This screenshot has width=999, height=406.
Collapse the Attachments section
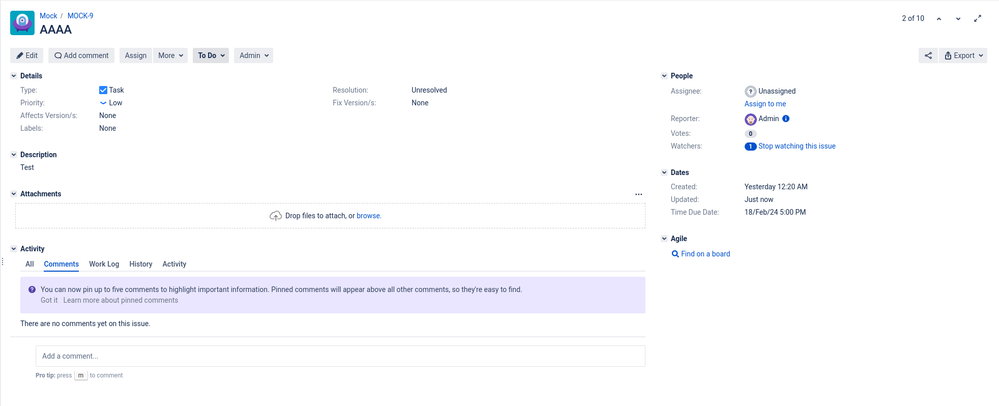coord(14,194)
